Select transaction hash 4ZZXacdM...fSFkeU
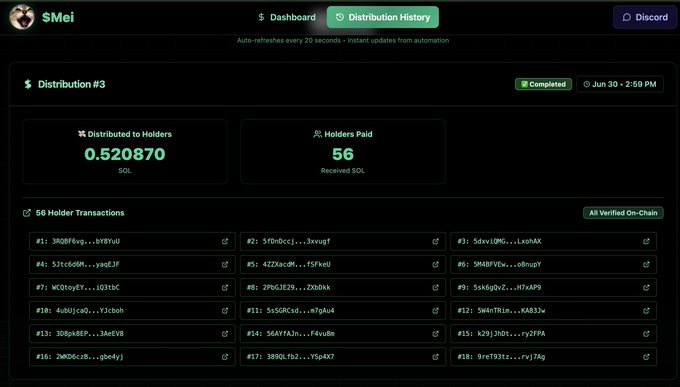The image size is (680, 387). click(x=296, y=264)
